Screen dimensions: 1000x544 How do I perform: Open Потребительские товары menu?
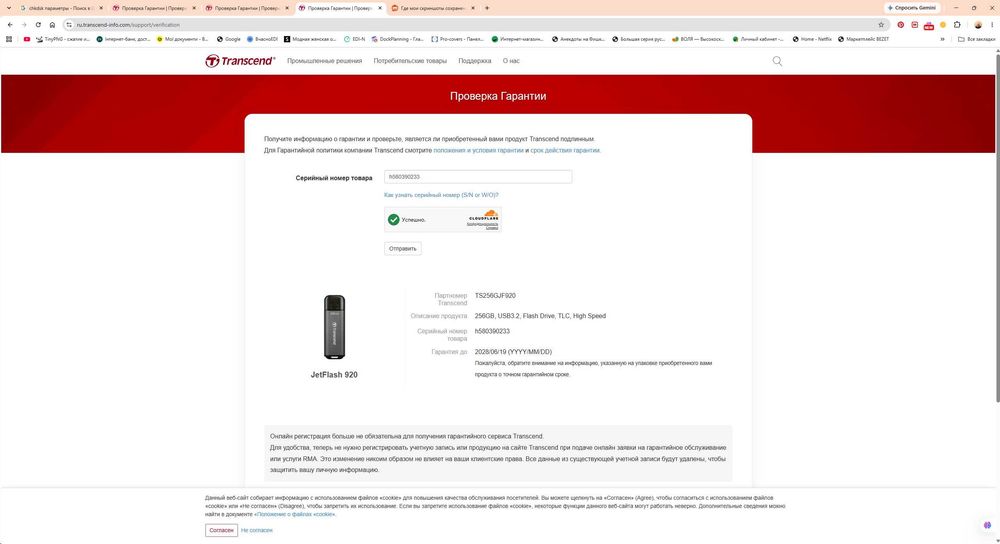[410, 61]
